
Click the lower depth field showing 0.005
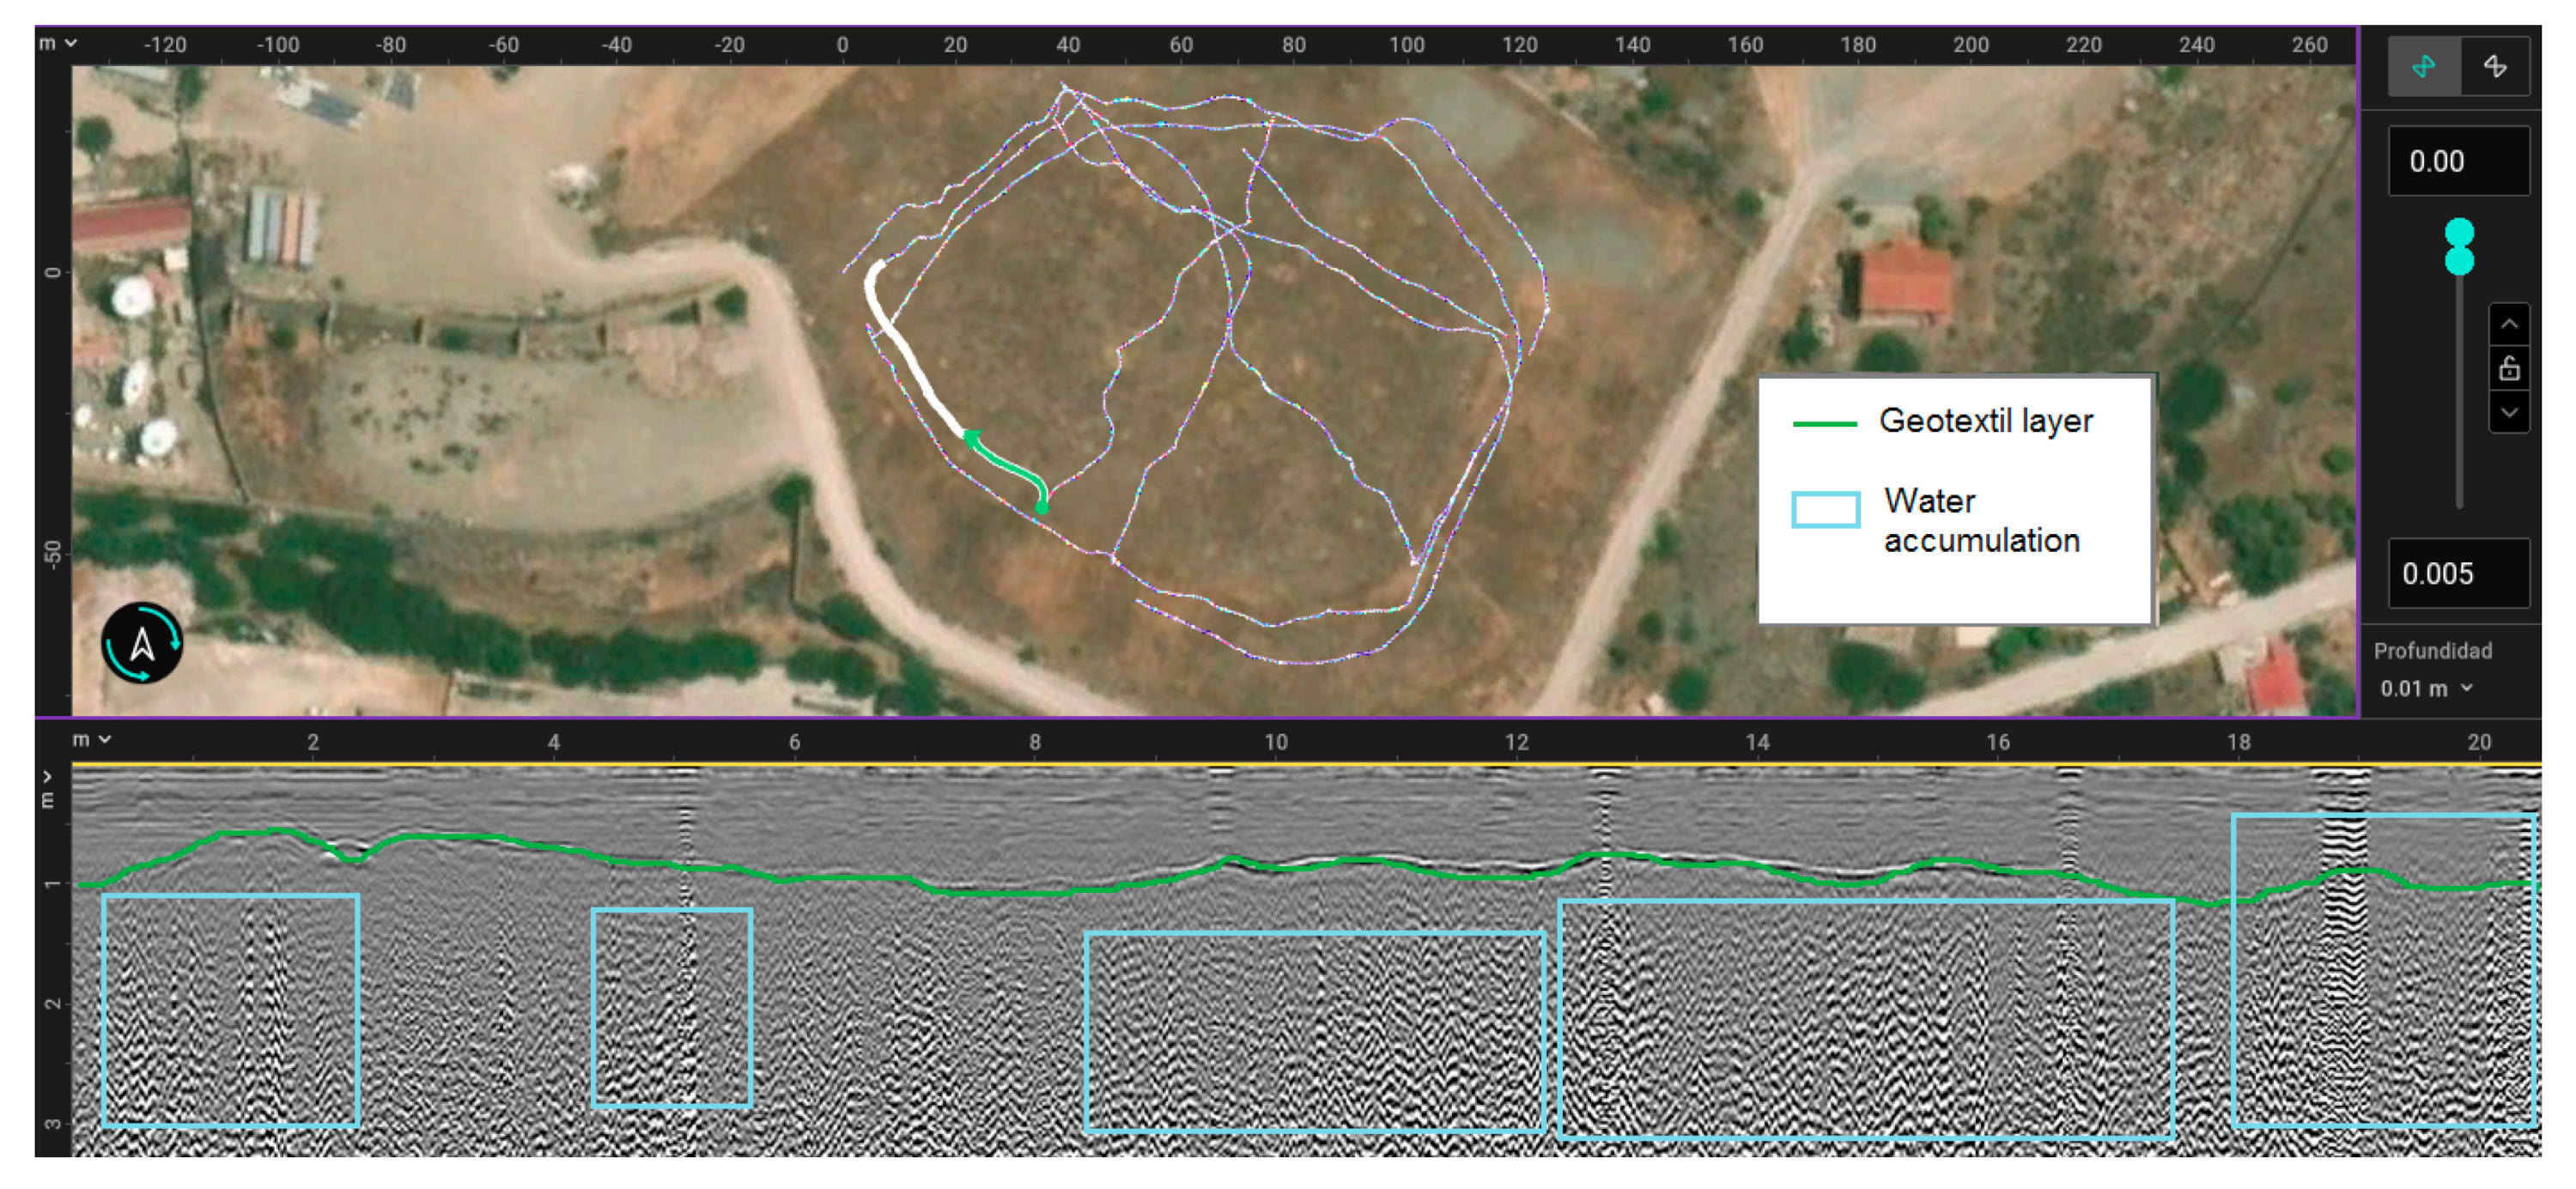(x=2458, y=573)
